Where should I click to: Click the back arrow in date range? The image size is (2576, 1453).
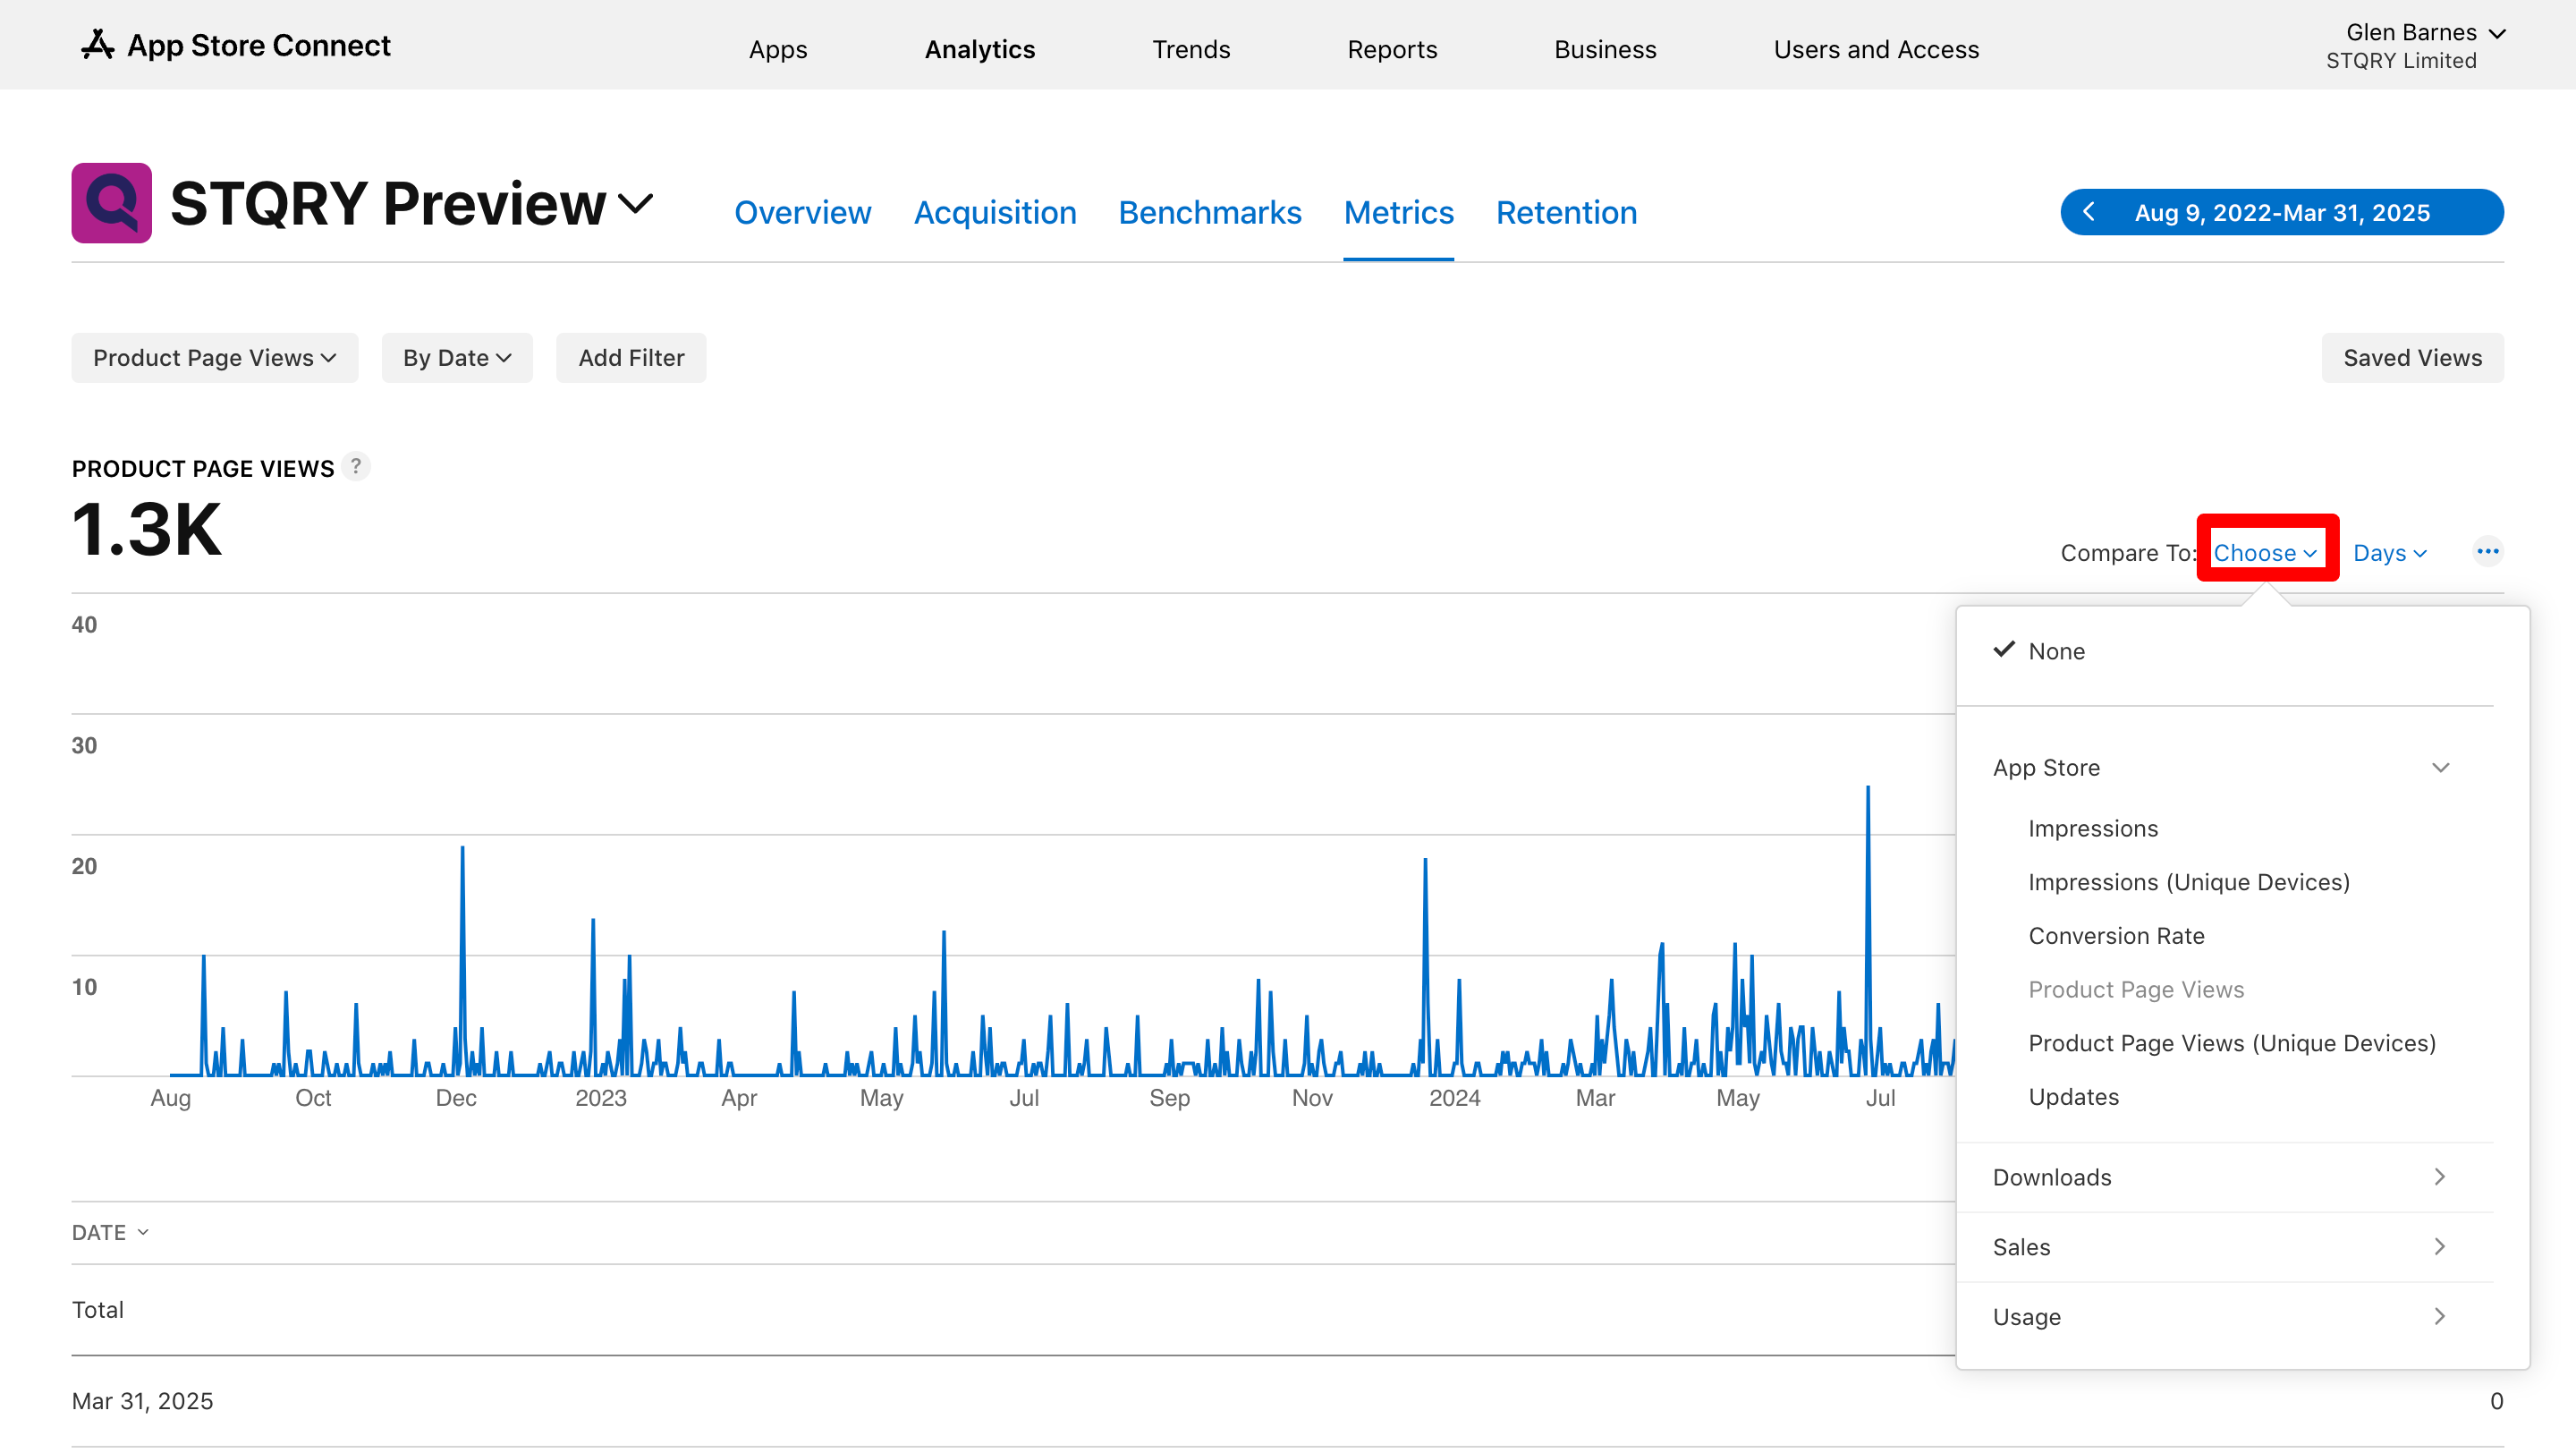pyautogui.click(x=2089, y=212)
